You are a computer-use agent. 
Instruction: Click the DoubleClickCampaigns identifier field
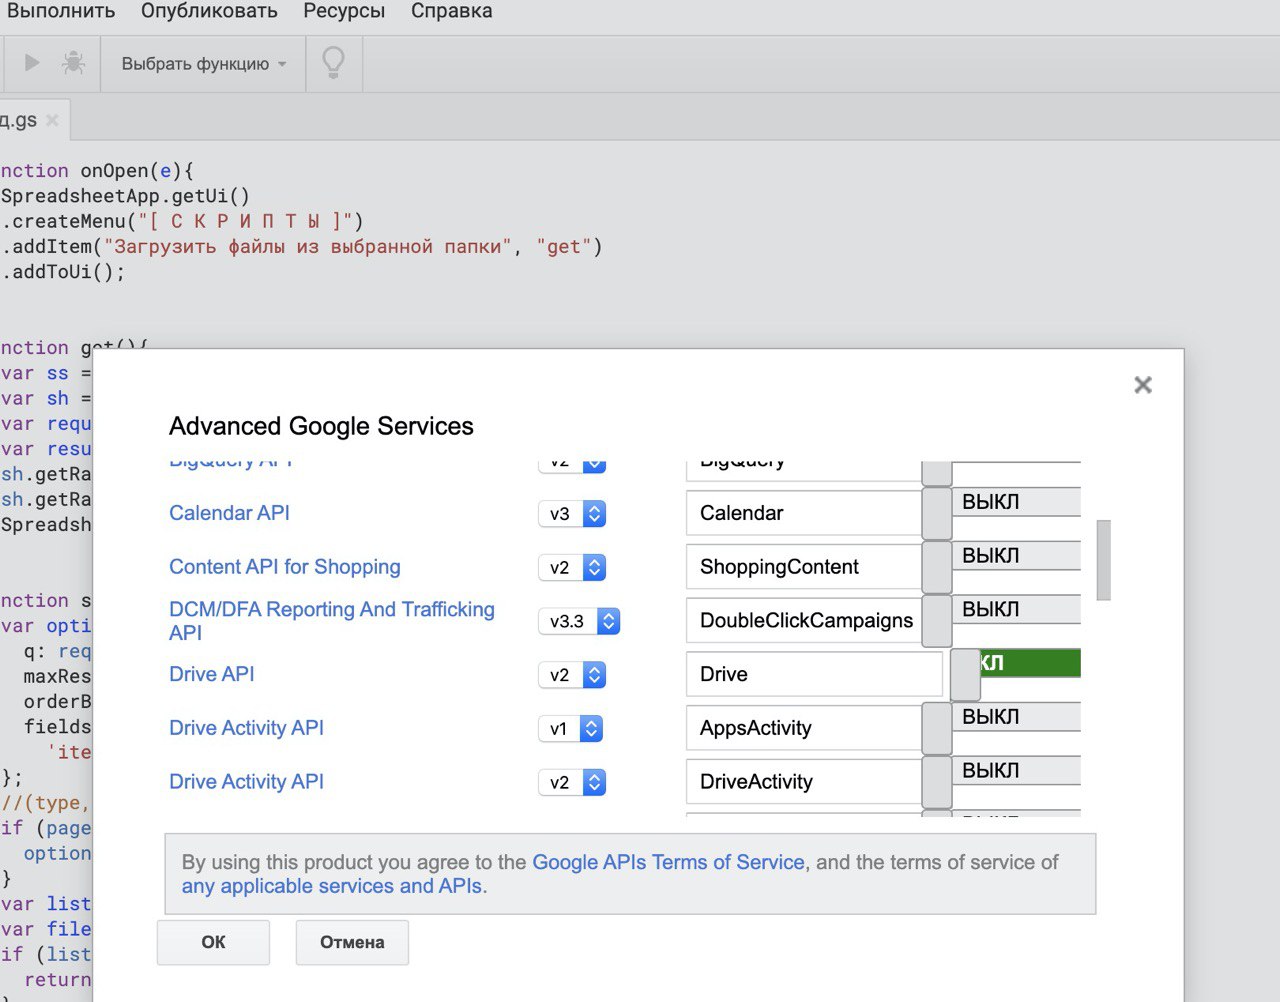804,621
